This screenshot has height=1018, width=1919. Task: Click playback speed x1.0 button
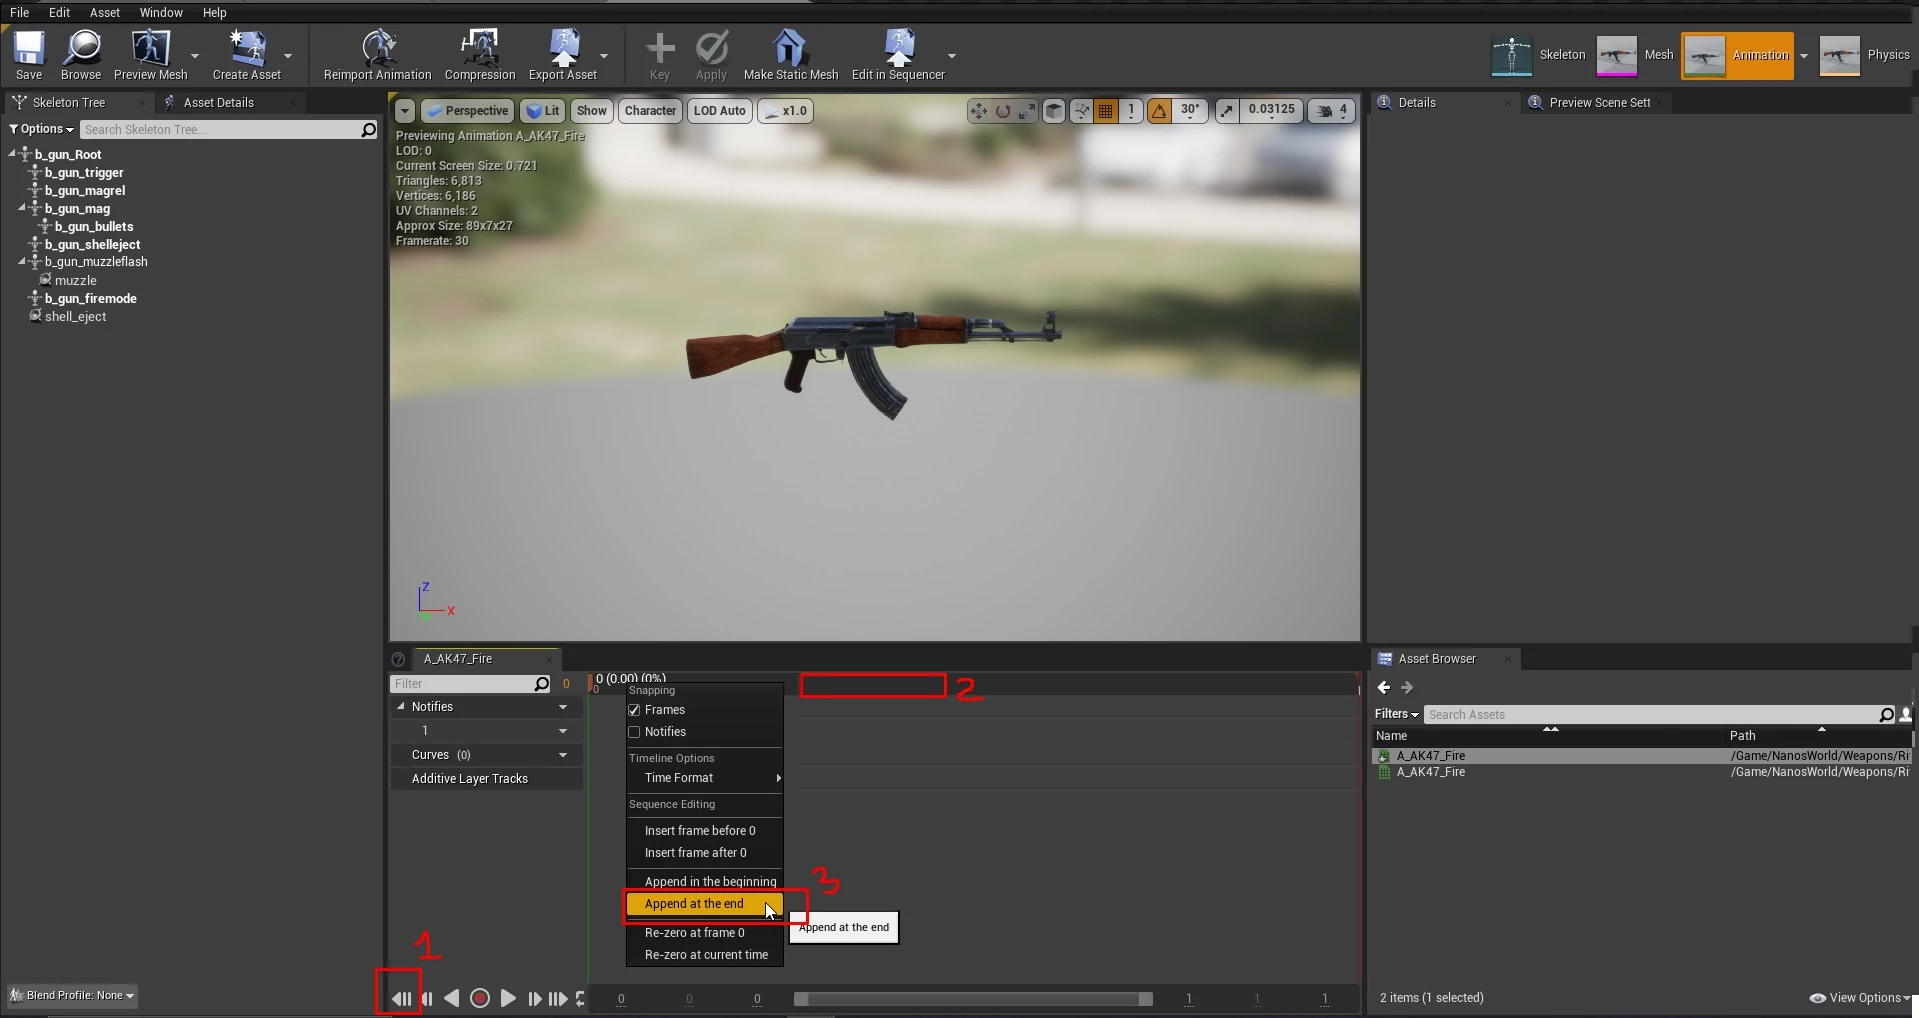[784, 111]
